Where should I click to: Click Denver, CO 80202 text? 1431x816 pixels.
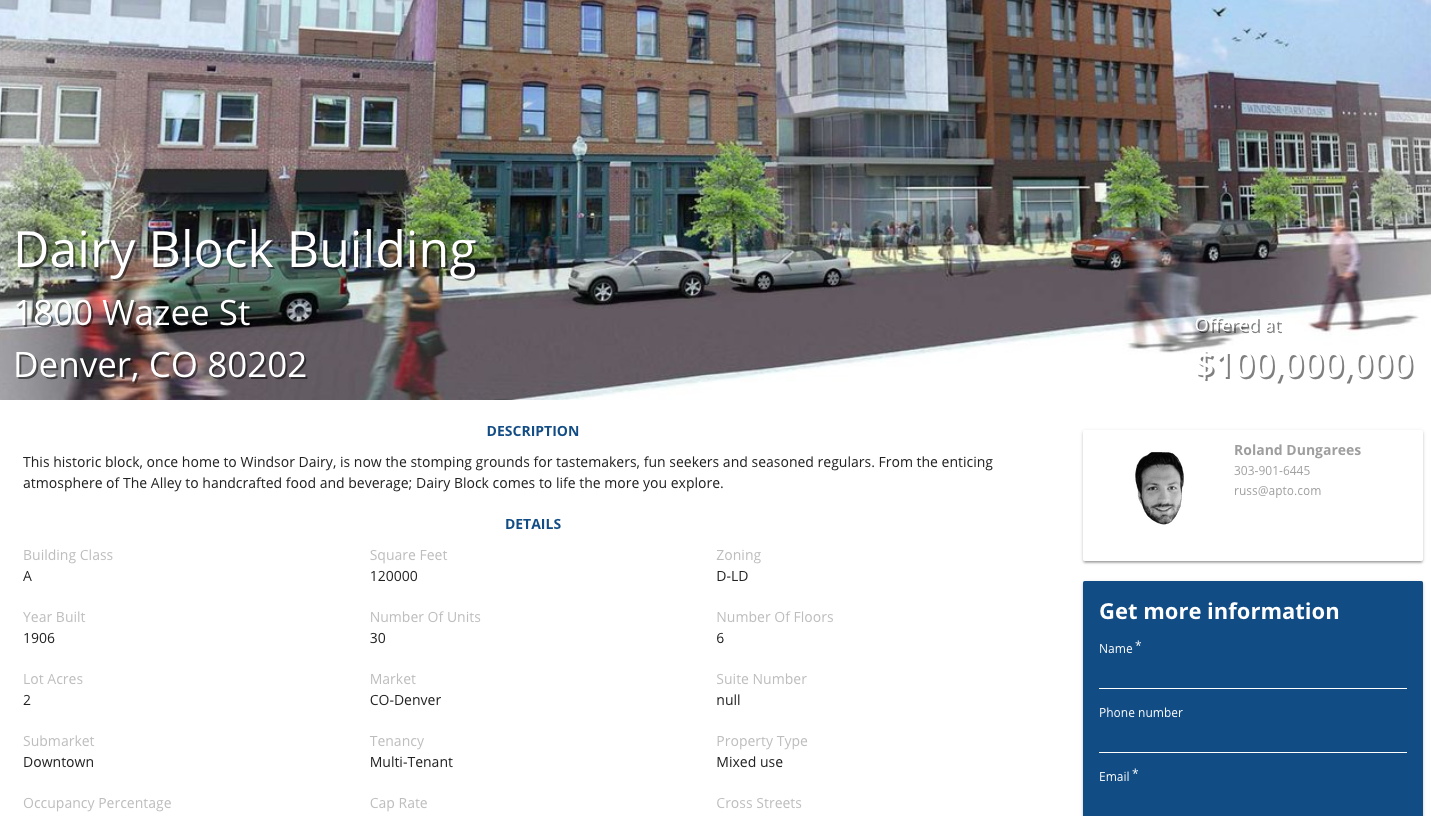160,364
